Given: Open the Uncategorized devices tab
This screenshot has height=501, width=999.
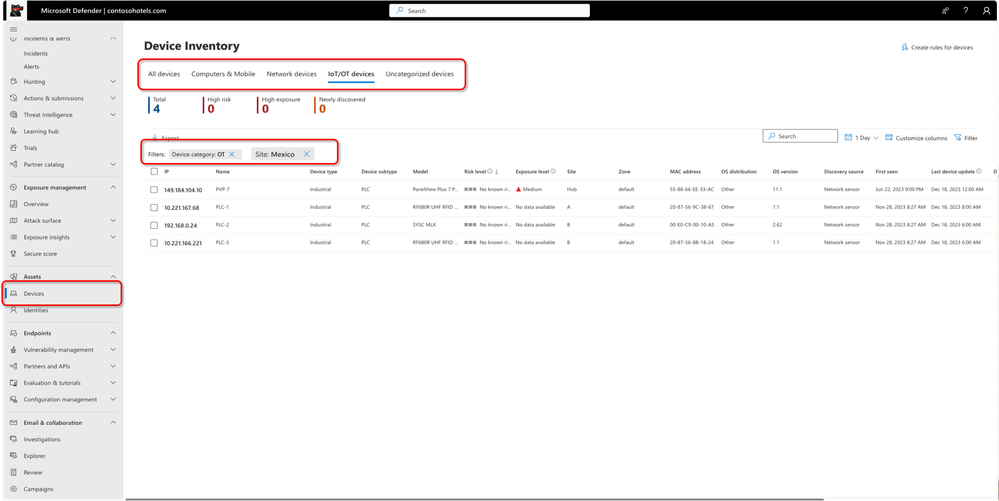Looking at the screenshot, I should (420, 74).
